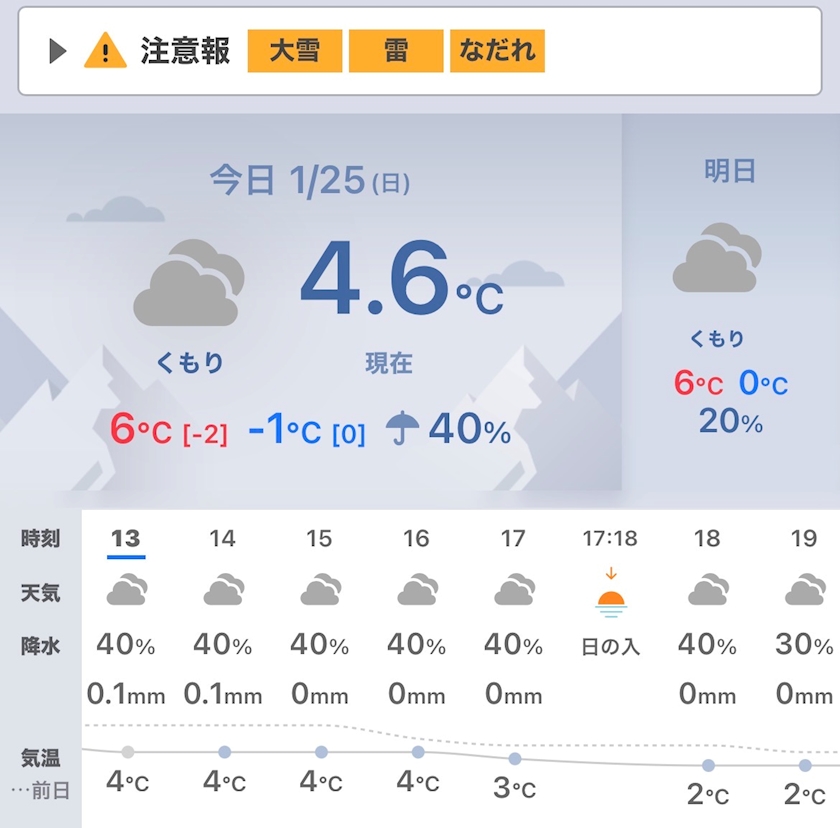Click the 16 o'clock cloud icon
This screenshot has height=828, width=840.
417,590
